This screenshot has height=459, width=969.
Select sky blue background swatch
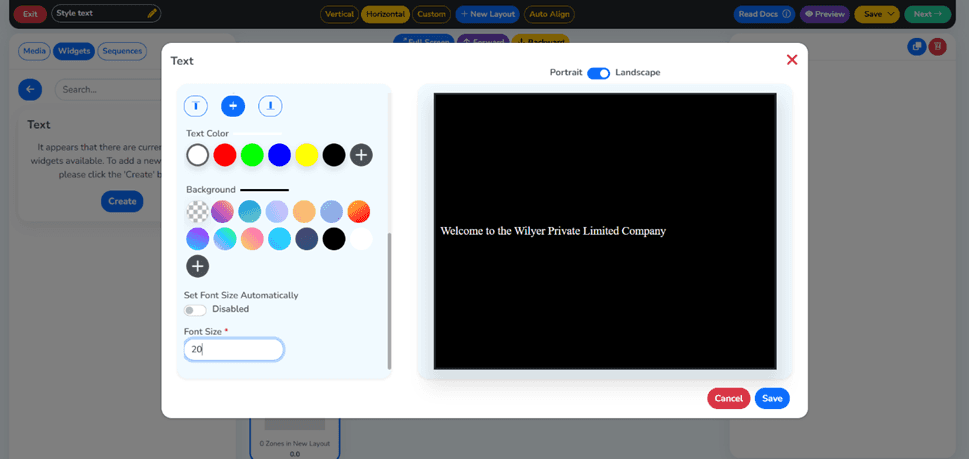279,239
